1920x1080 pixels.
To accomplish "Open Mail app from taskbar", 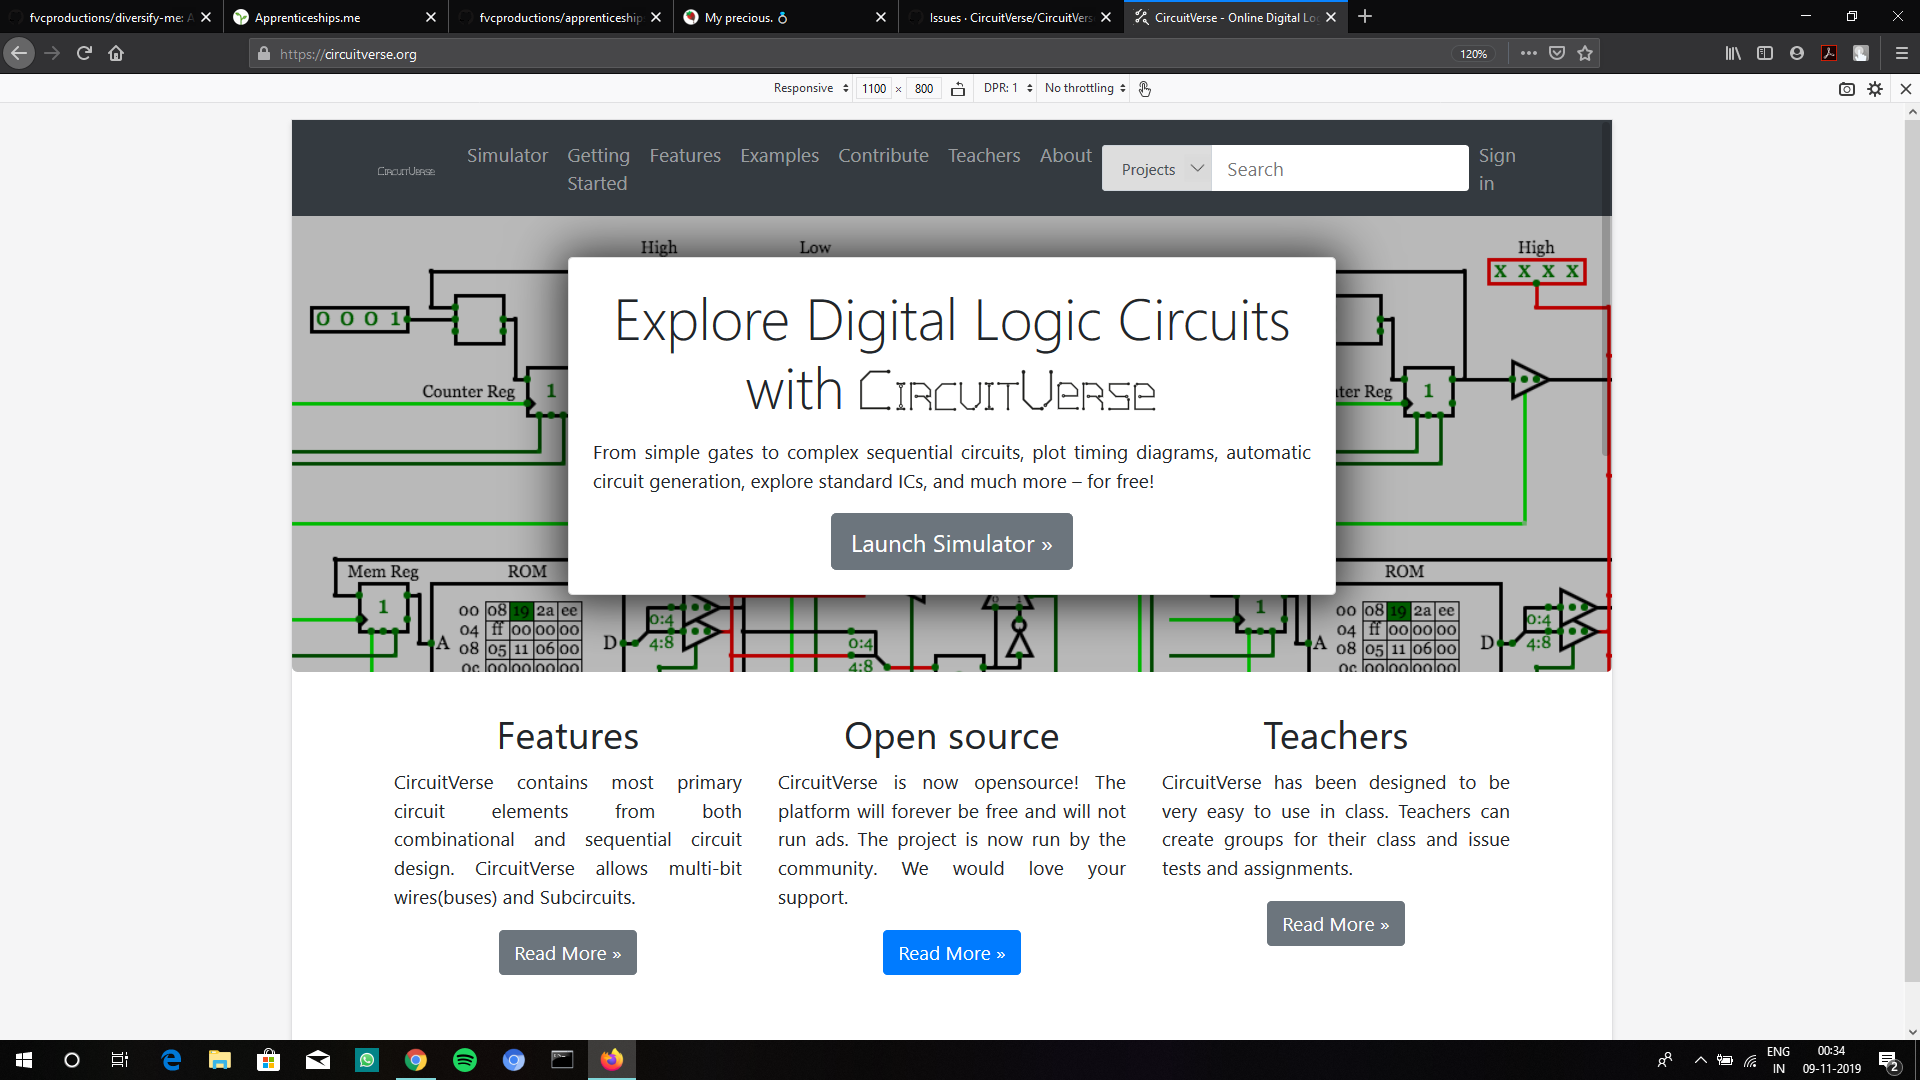I will coord(318,1060).
